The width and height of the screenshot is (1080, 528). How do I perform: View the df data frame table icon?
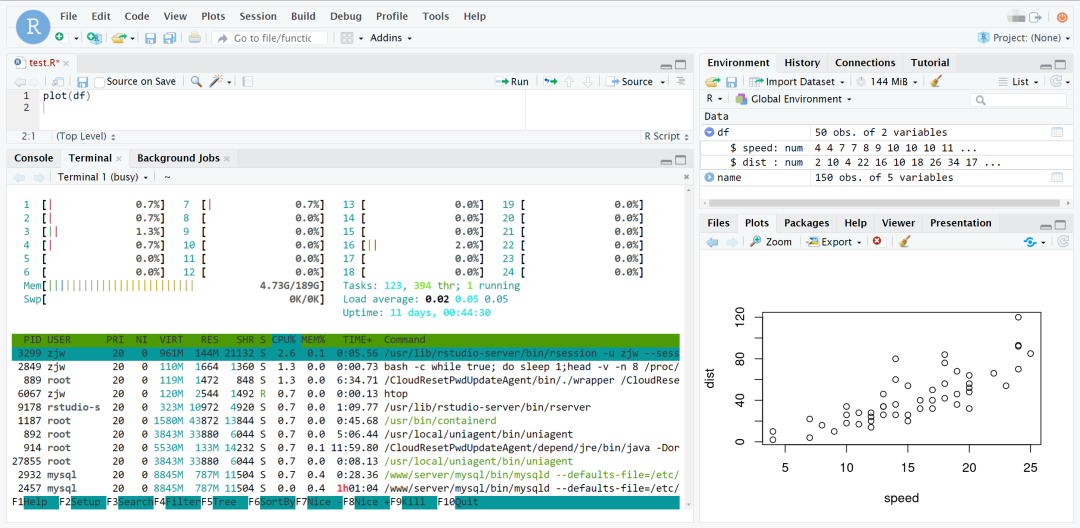pos(1056,132)
